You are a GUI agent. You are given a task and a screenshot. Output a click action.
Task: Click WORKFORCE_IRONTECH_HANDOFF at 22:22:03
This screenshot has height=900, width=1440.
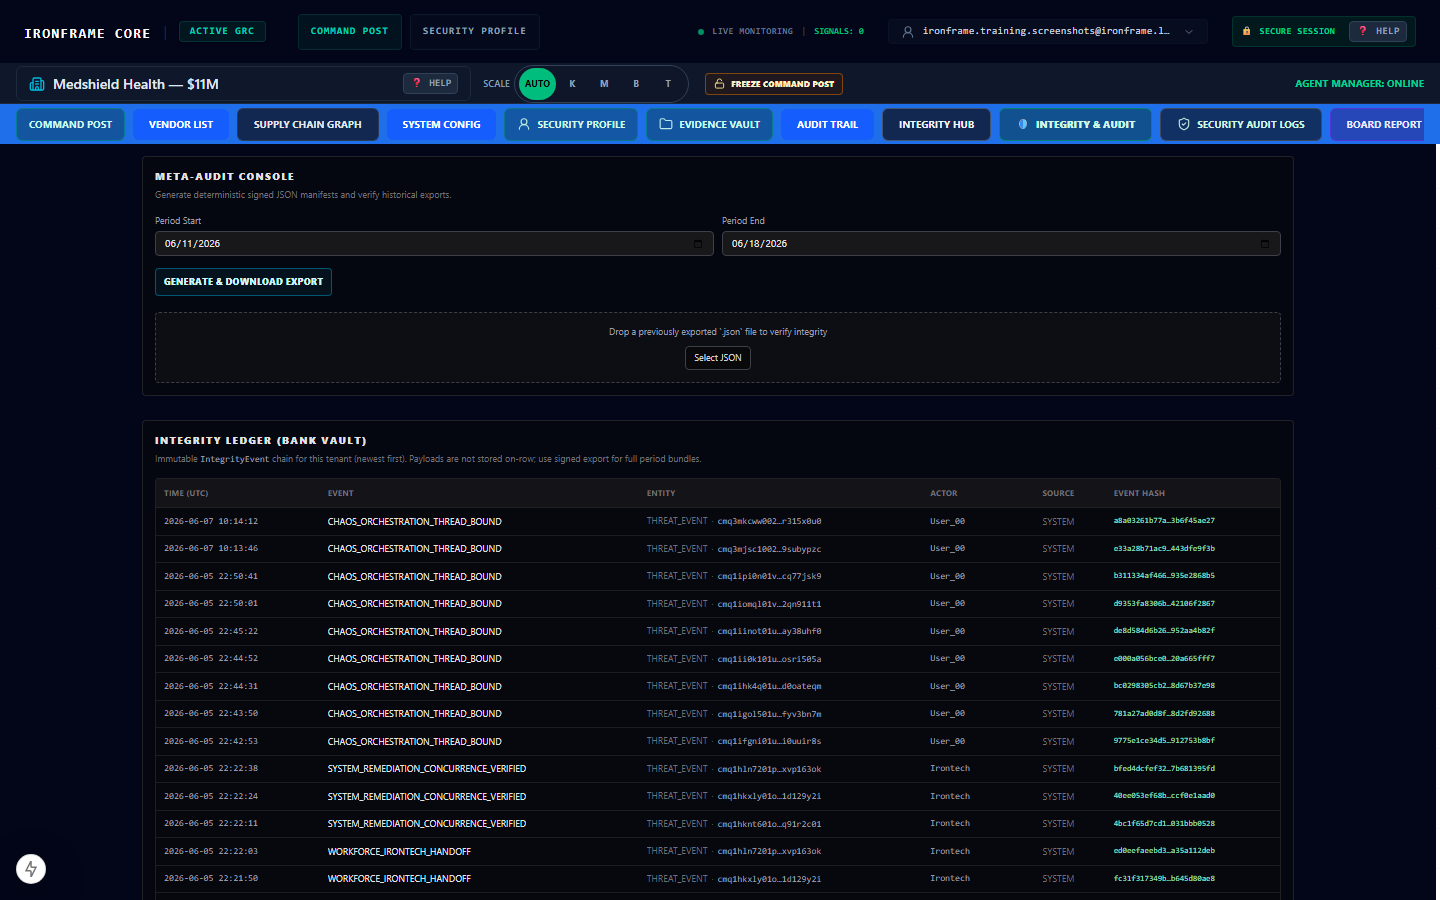(x=399, y=852)
